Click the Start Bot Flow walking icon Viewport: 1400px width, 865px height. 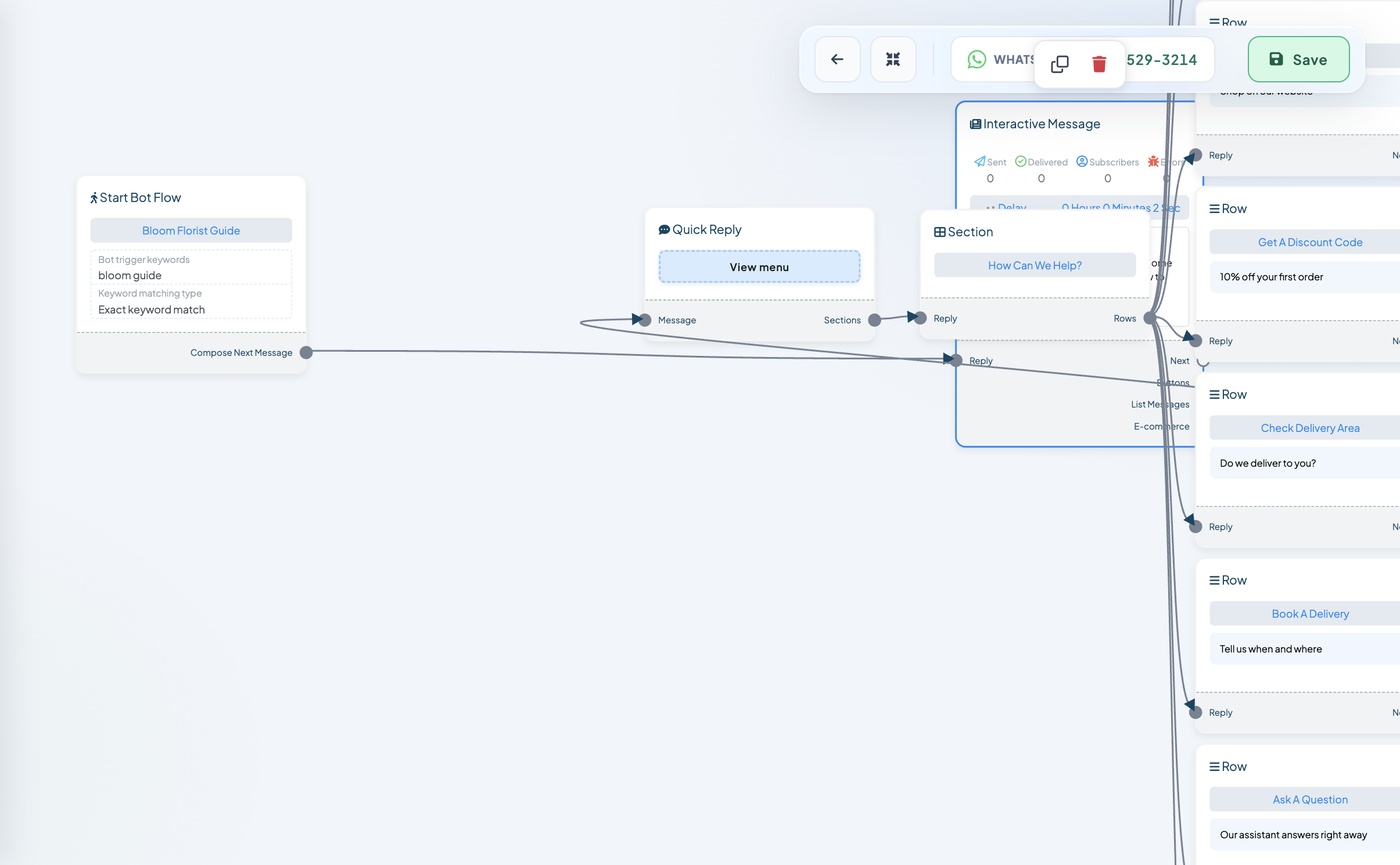94,198
